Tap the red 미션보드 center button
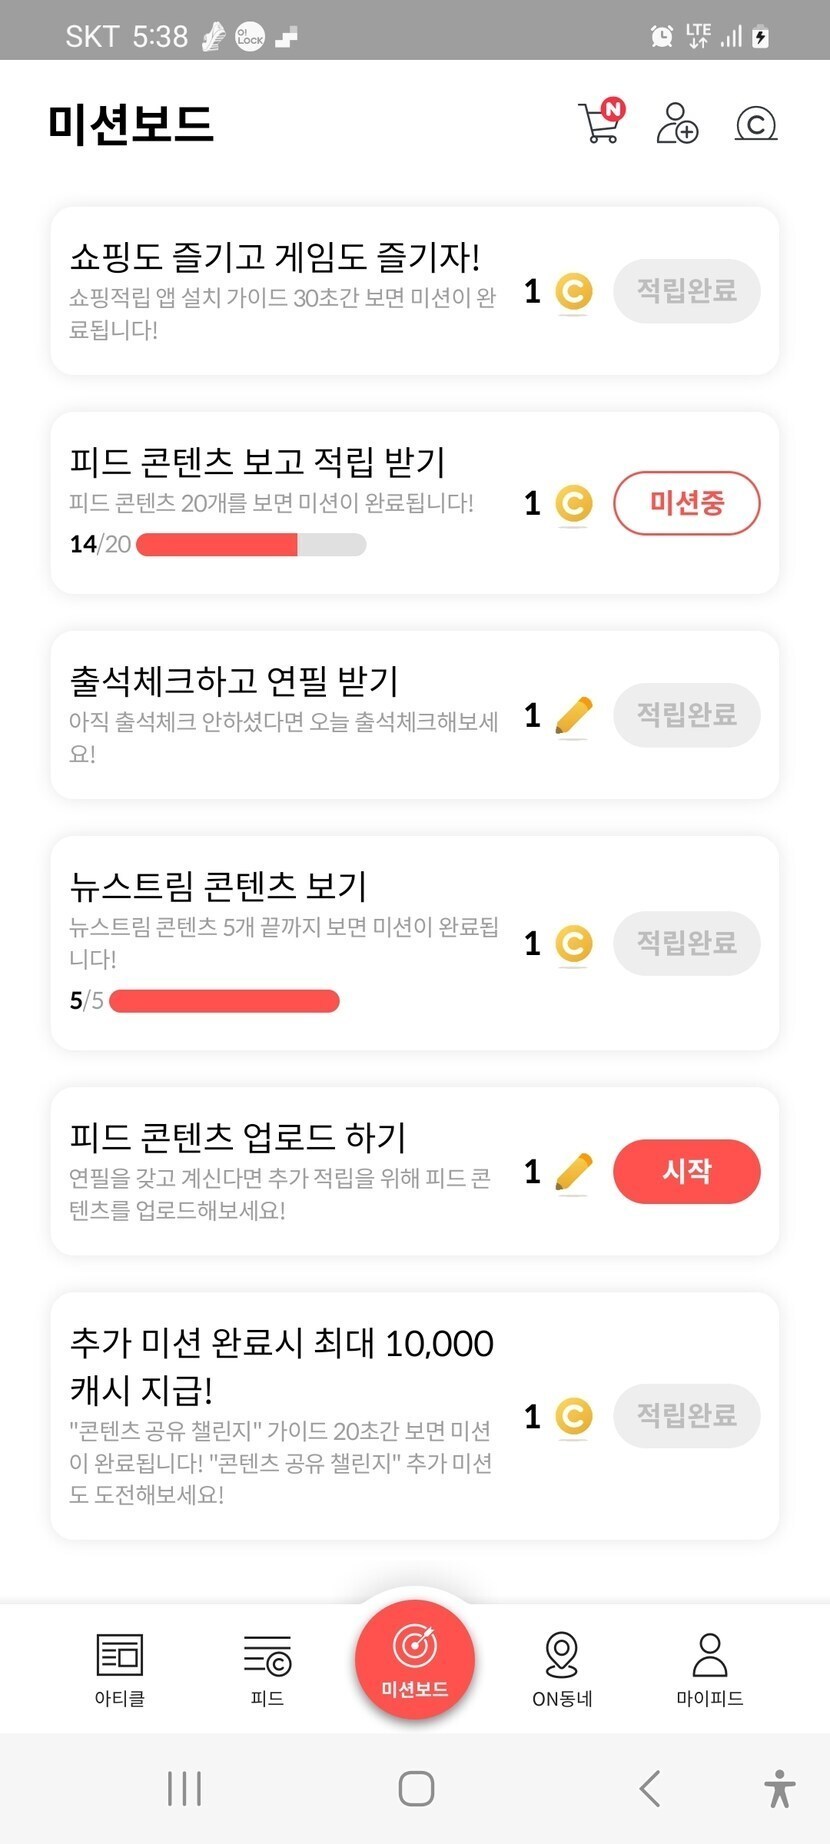Viewport: 830px width, 1844px height. 415,1660
